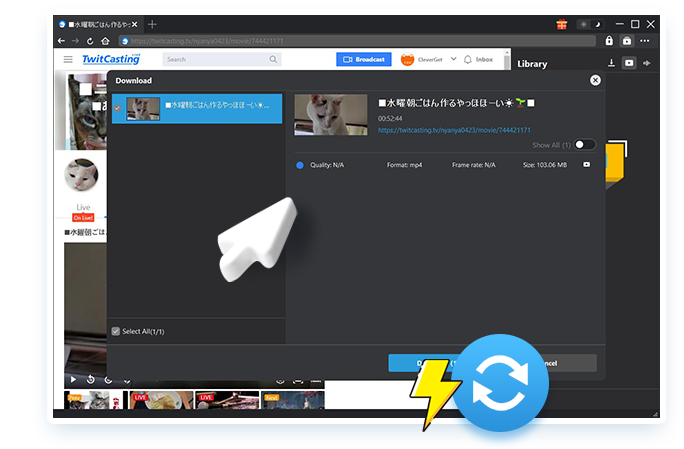Click the magnifier search icon
The height and width of the screenshot is (449, 684).
[273, 59]
